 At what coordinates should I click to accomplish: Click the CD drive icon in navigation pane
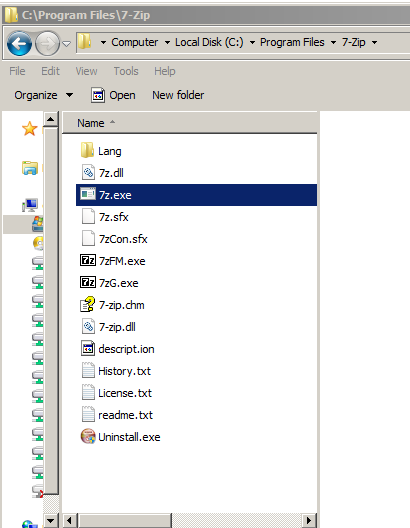click(38, 243)
